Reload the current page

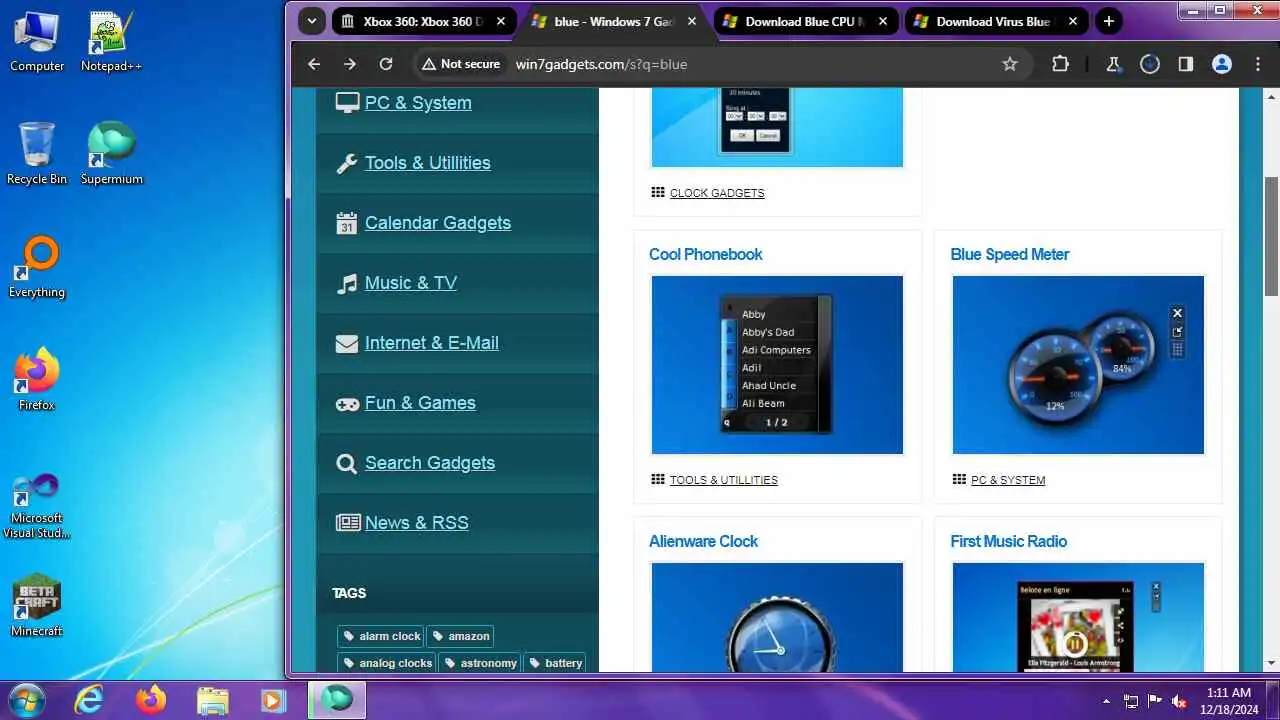[386, 64]
